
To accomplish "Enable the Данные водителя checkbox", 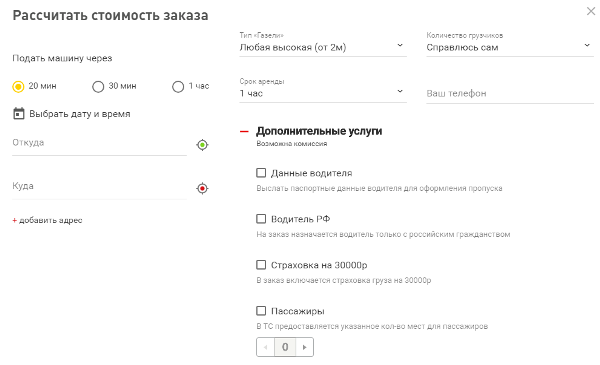I will 261,173.
